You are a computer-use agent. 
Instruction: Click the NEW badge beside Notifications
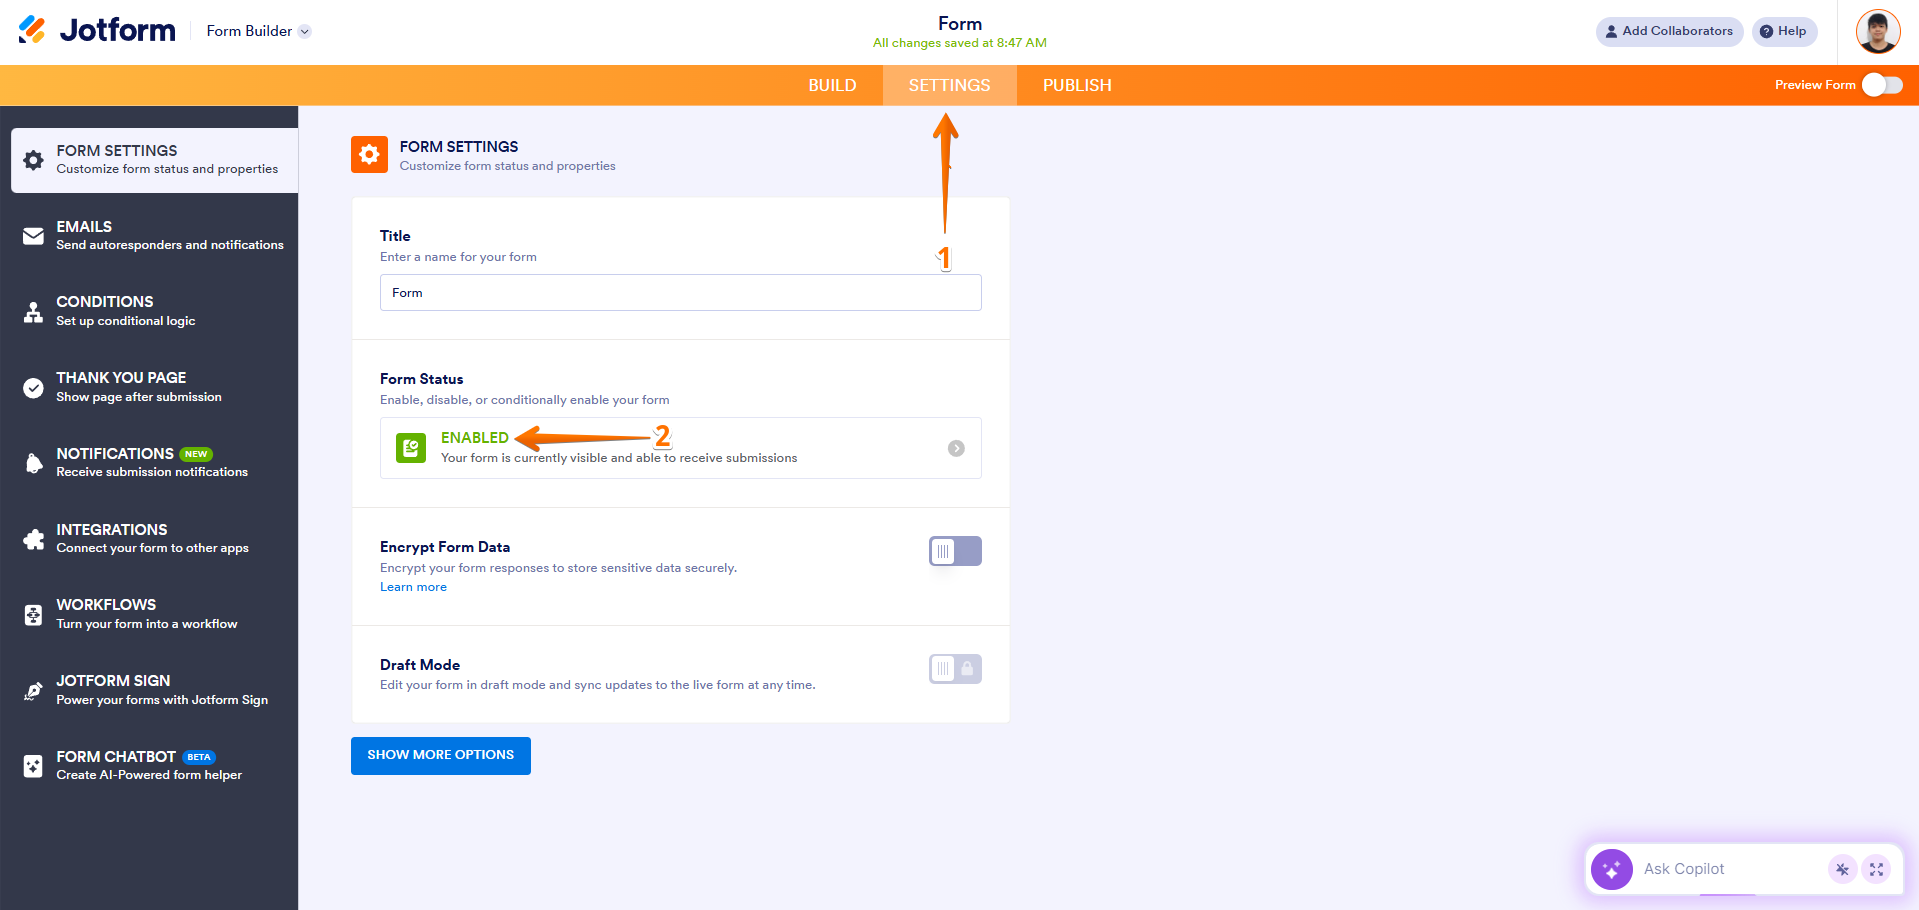(196, 454)
